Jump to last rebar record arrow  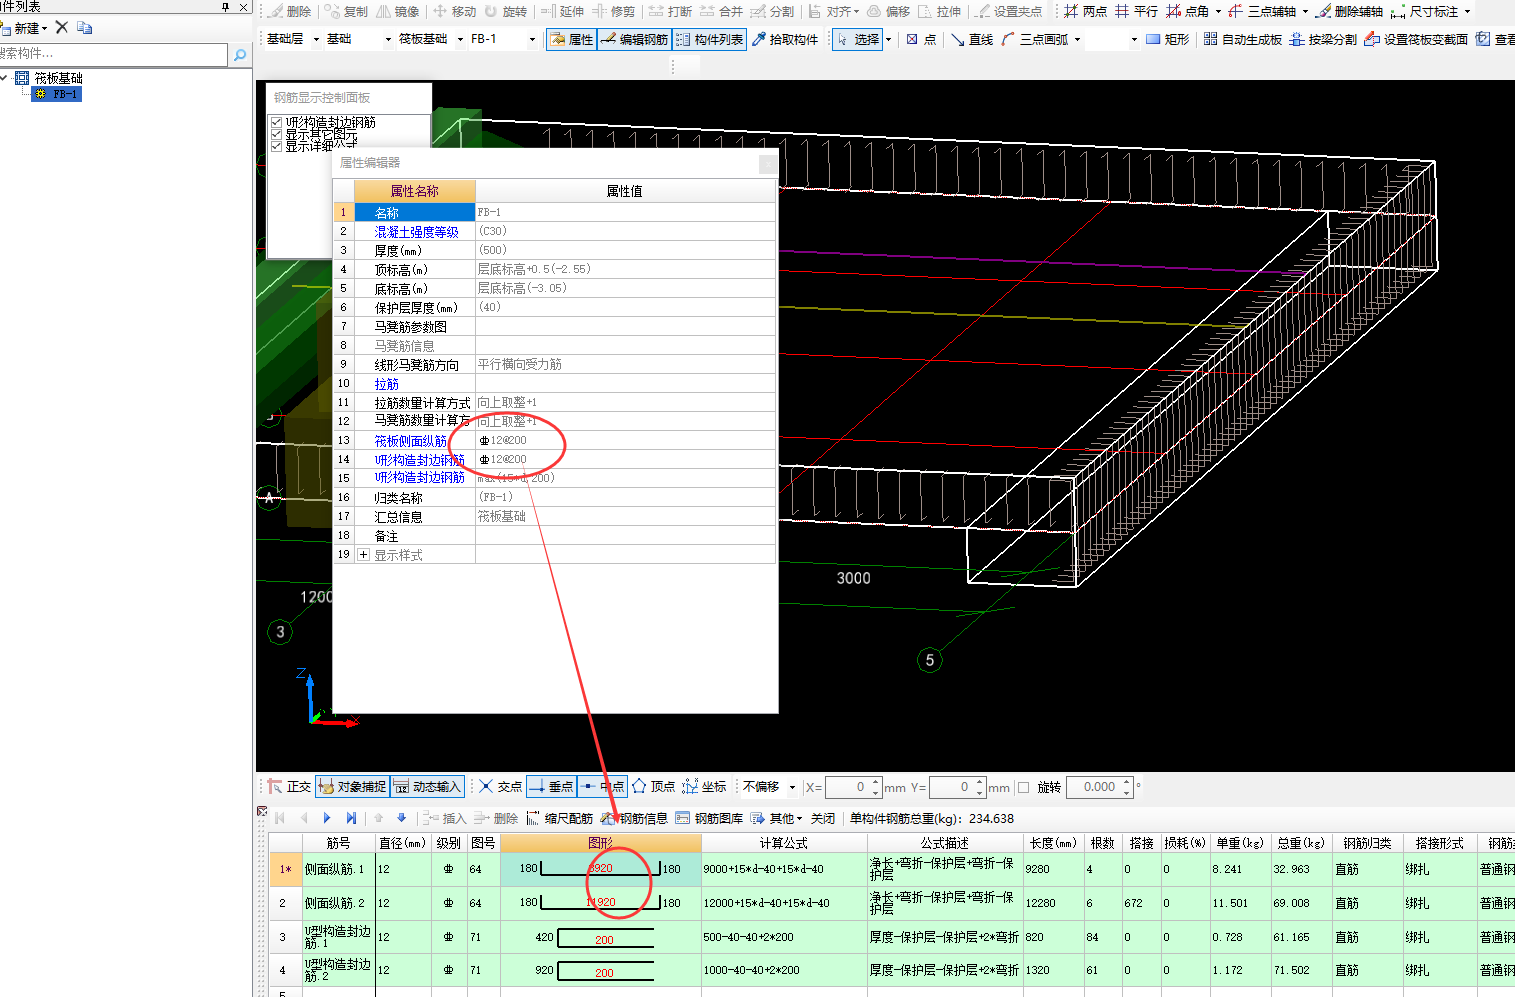[351, 818]
